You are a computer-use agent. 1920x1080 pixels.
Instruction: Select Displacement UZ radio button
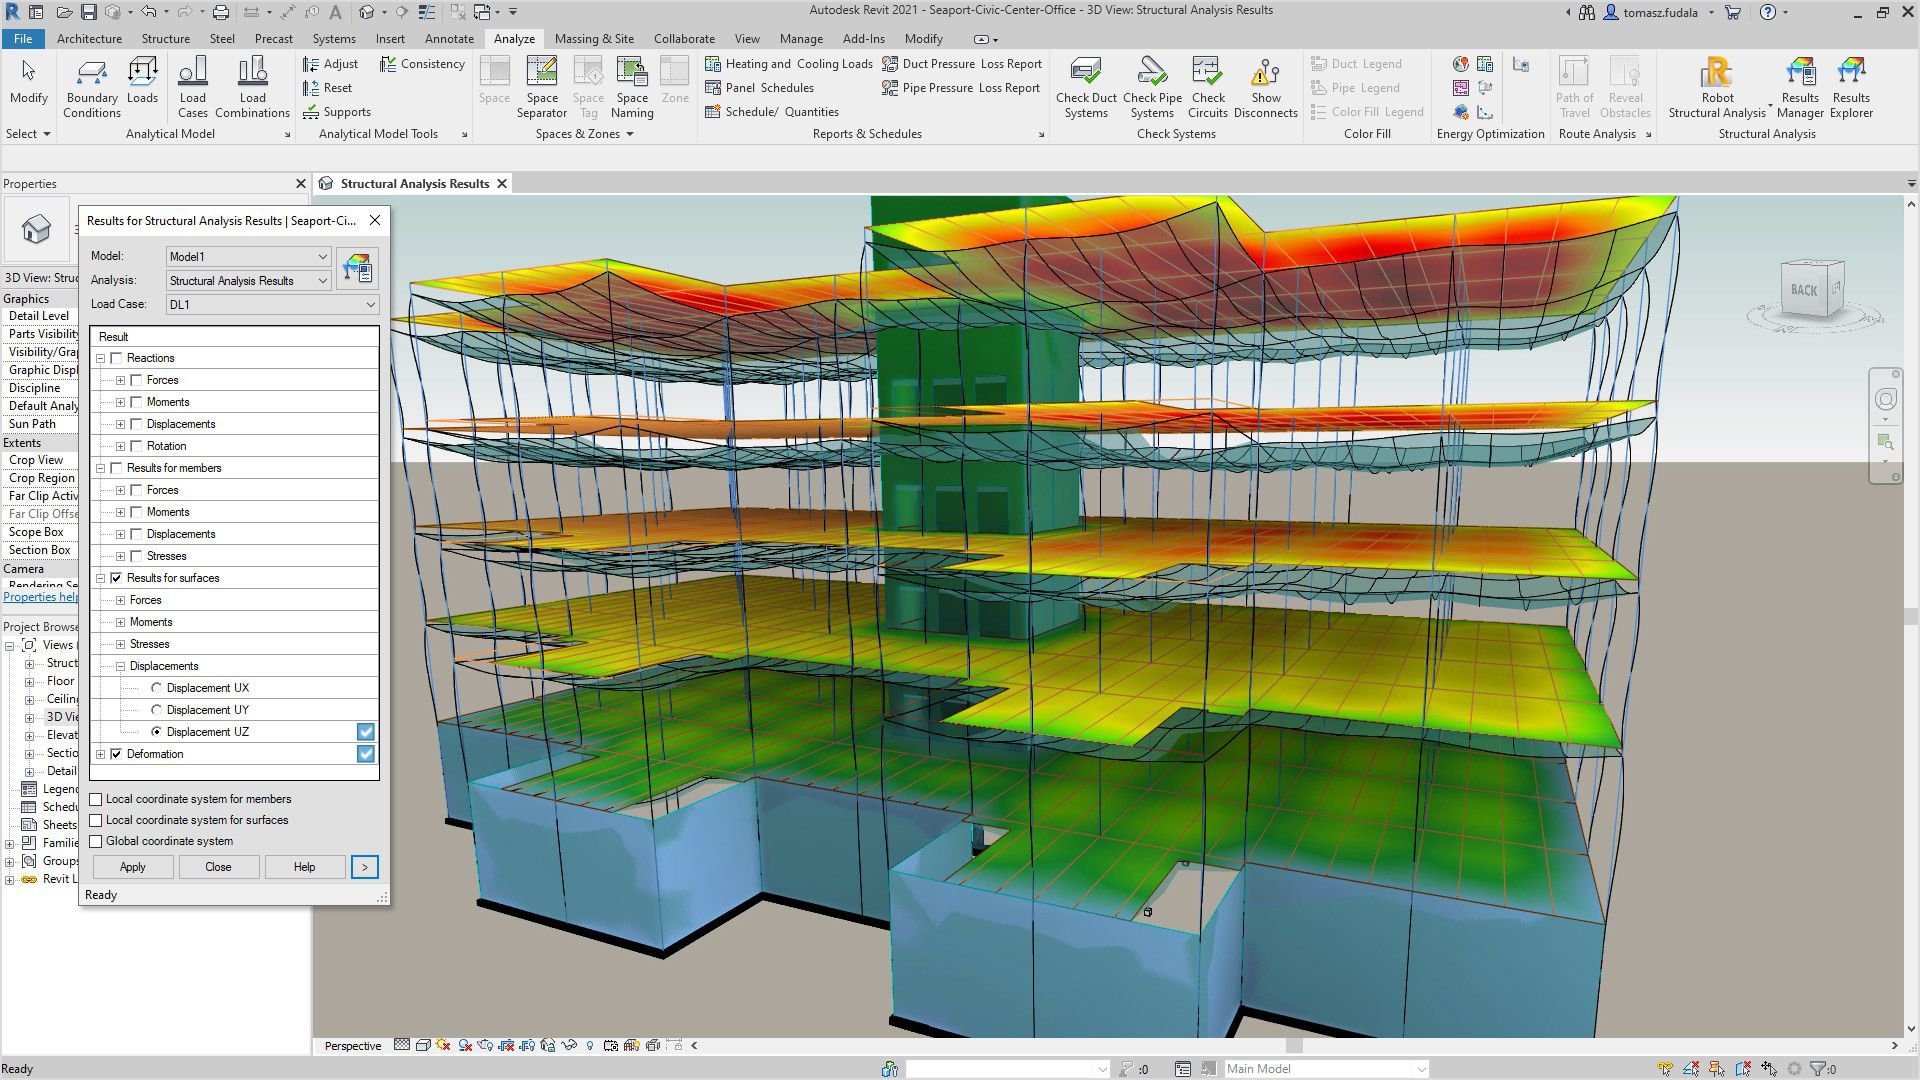pos(157,731)
